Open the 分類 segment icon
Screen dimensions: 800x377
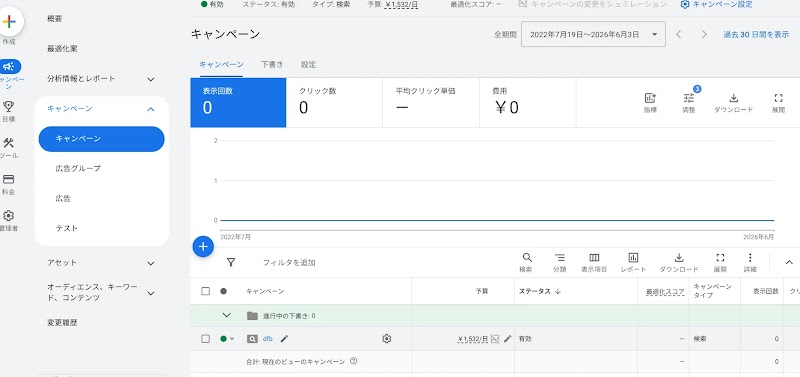coord(560,258)
